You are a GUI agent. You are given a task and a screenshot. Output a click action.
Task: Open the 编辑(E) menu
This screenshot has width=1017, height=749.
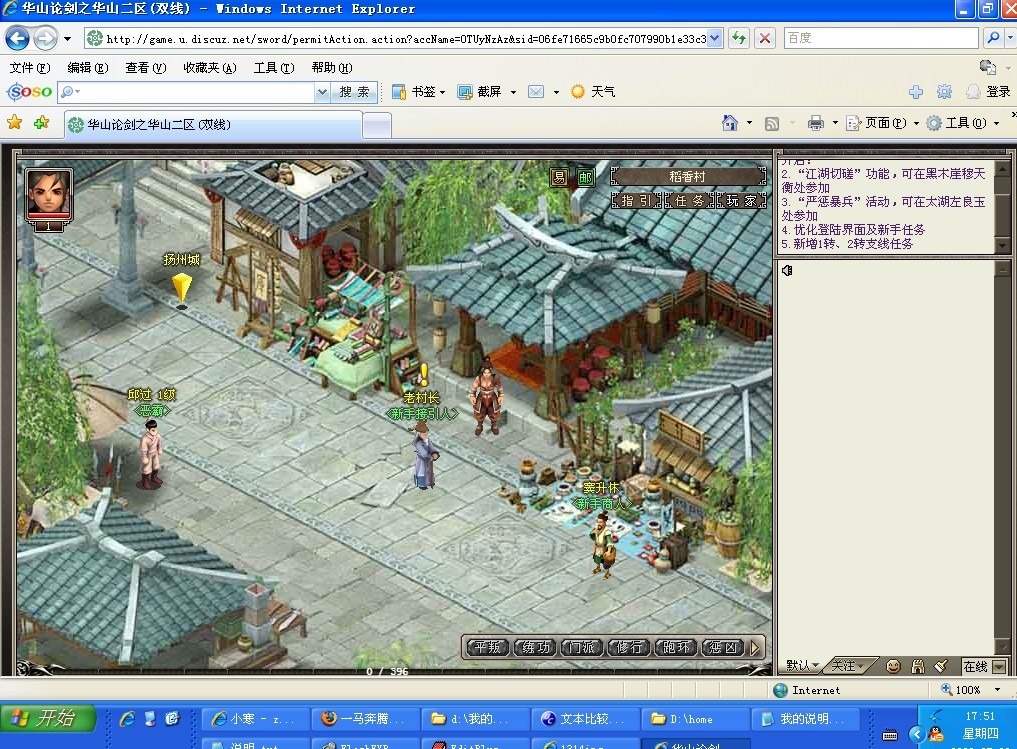click(88, 67)
